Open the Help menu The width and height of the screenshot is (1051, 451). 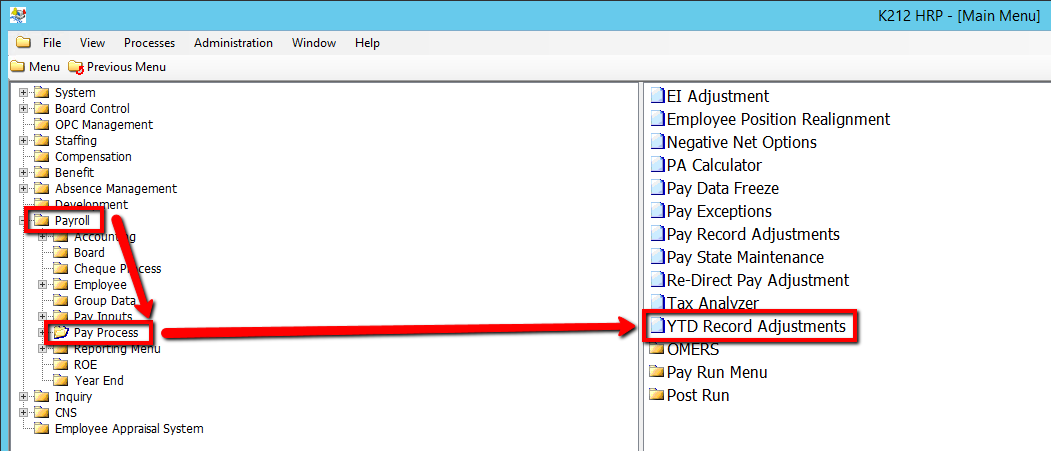[x=367, y=43]
